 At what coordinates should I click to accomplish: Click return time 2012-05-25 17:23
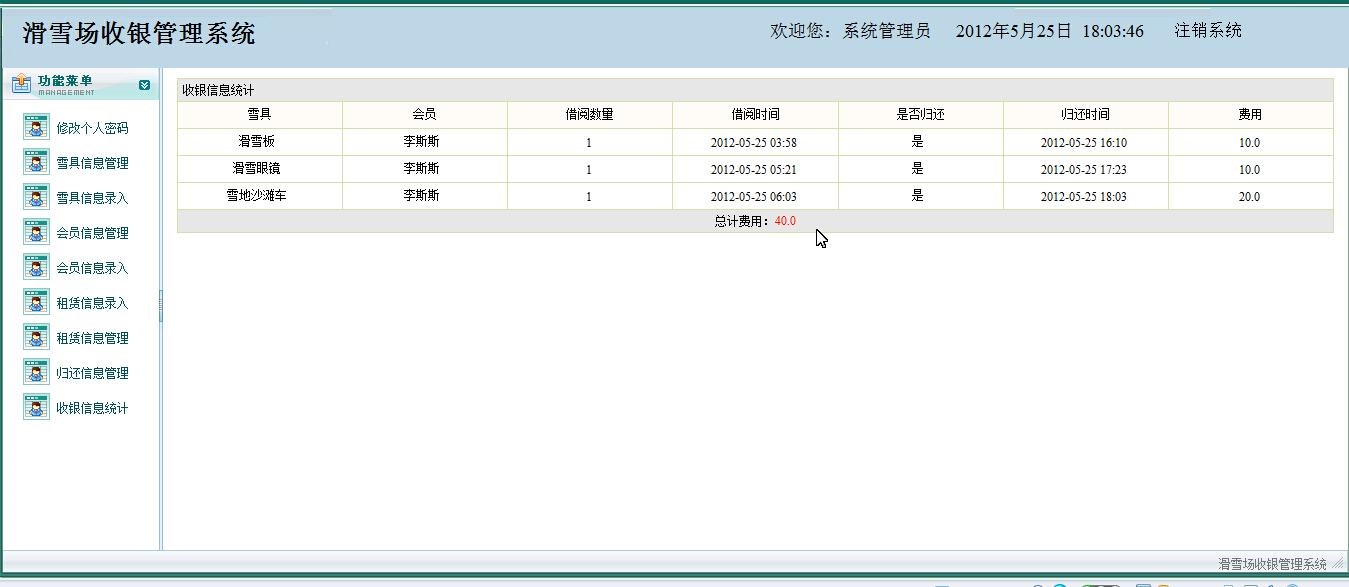pos(1084,170)
